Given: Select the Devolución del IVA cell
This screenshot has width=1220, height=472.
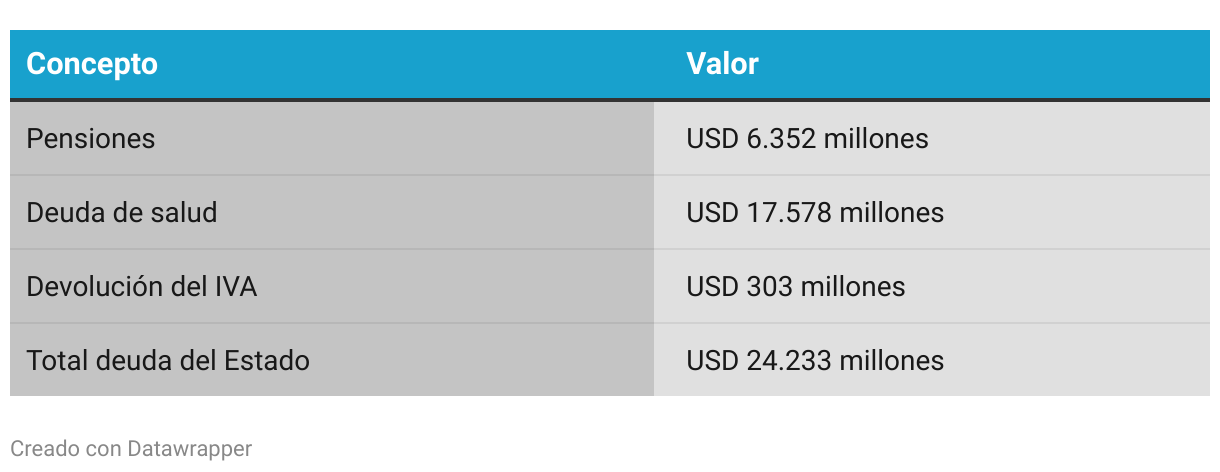Looking at the screenshot, I should click(332, 286).
